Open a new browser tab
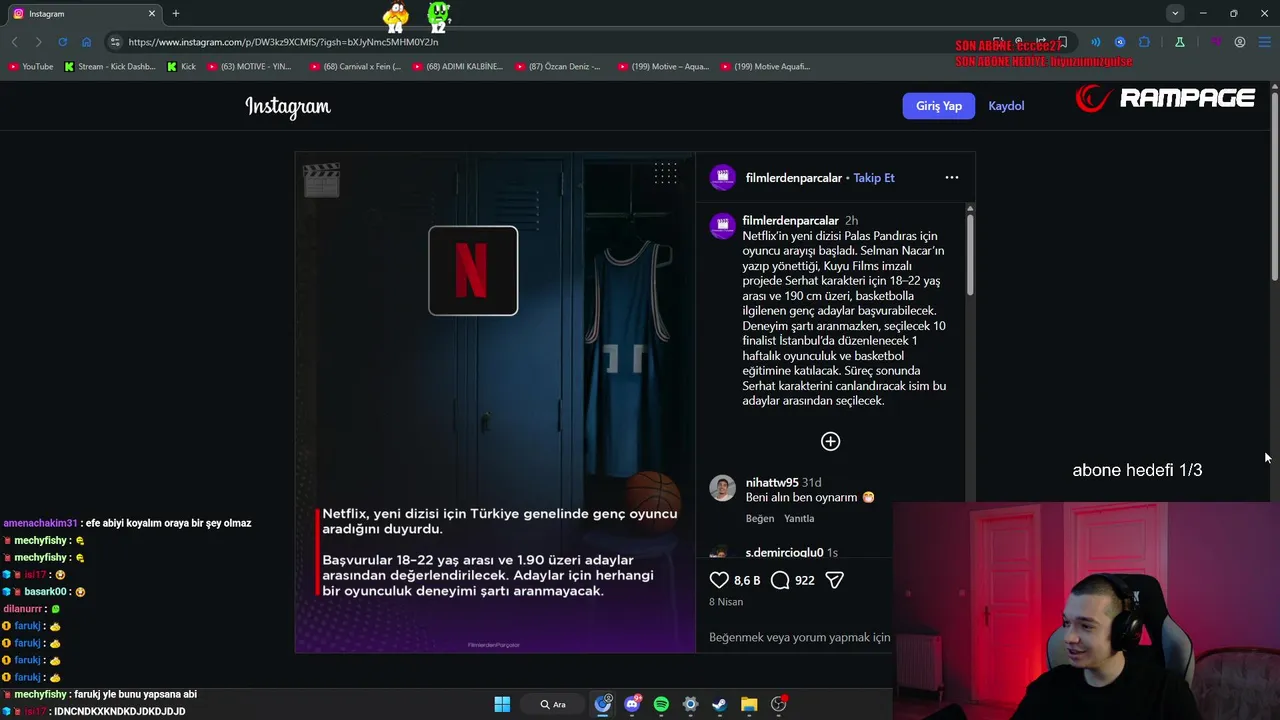This screenshot has height=720, width=1280. (x=176, y=14)
